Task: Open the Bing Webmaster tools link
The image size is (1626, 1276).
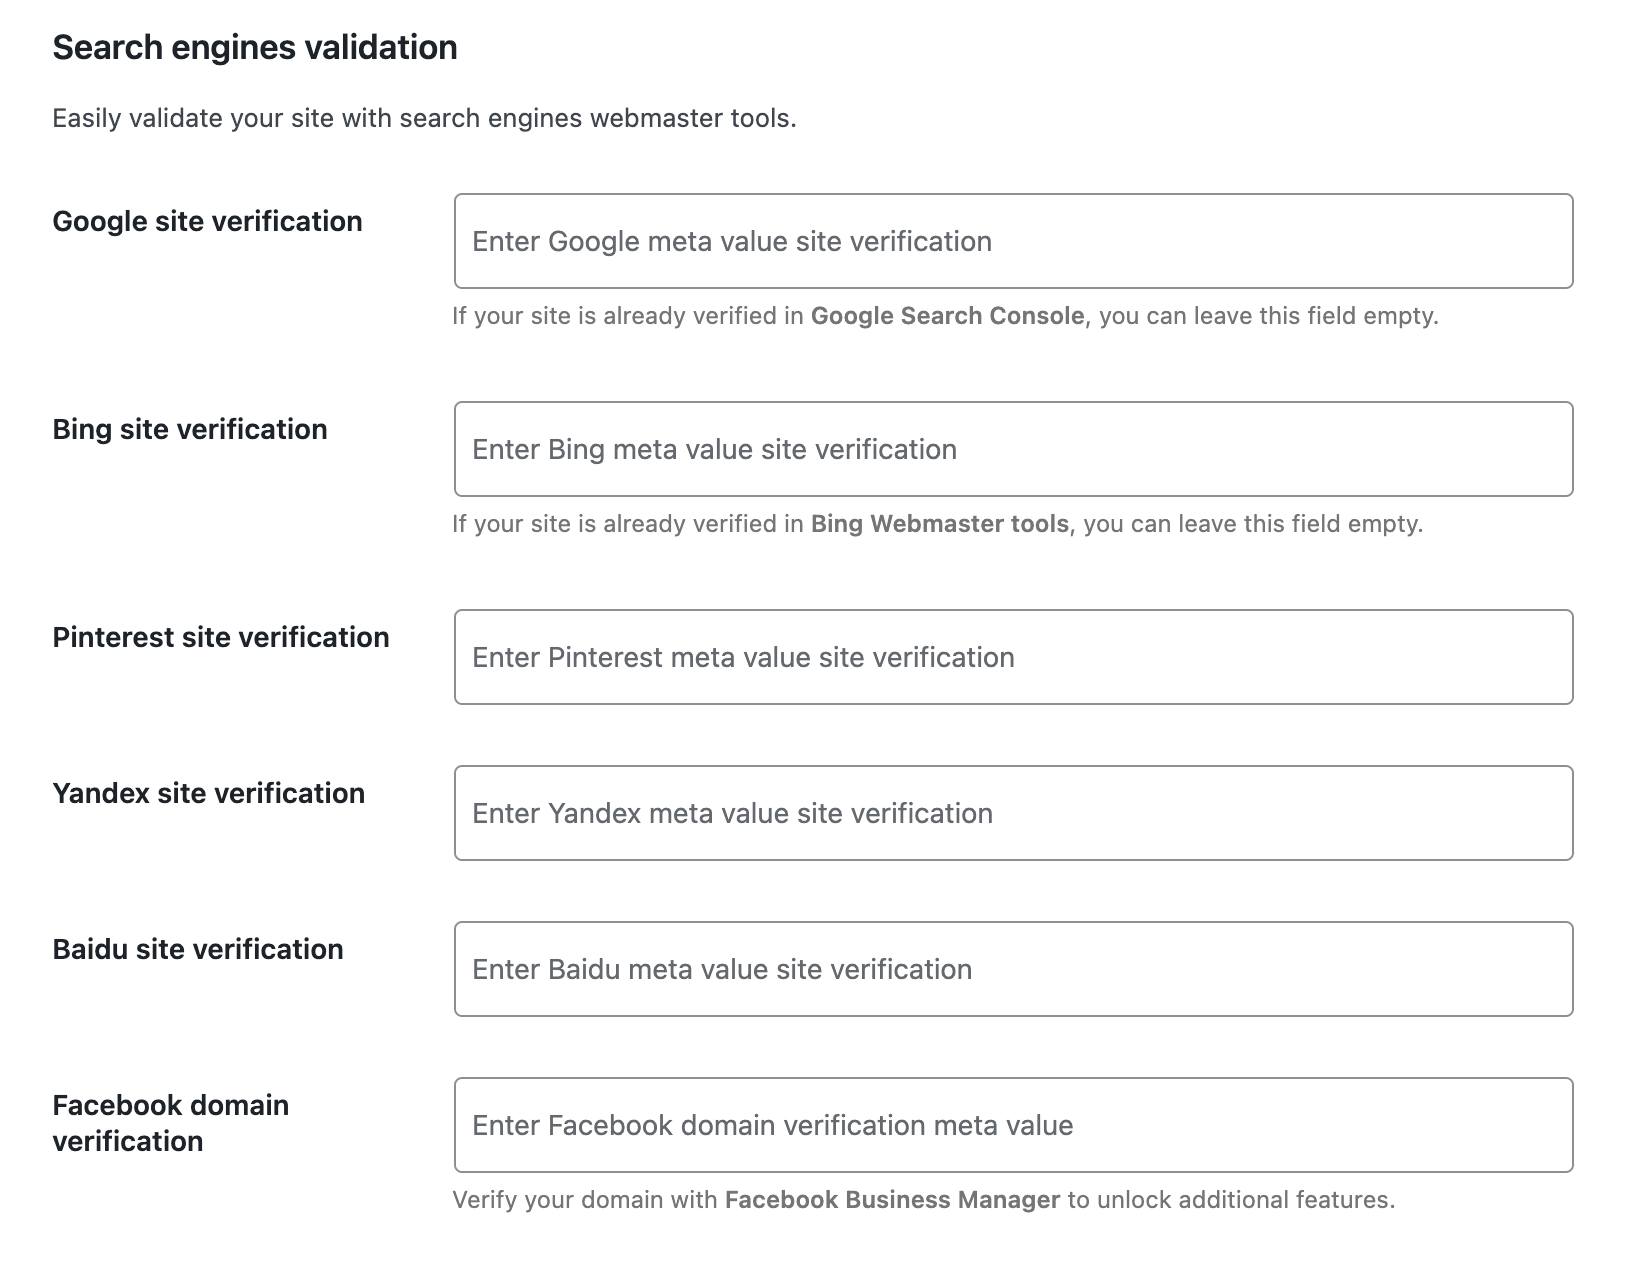Action: coord(939,524)
